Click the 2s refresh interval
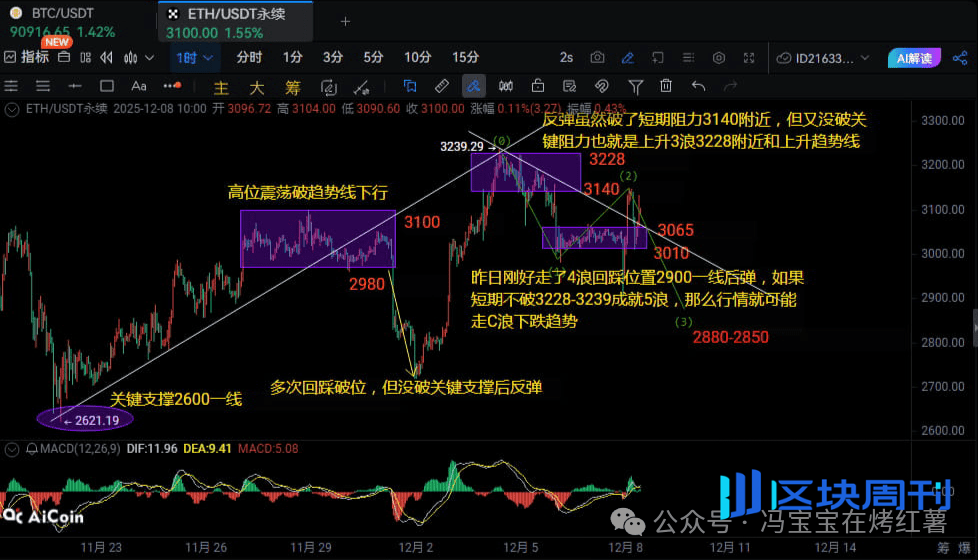This screenshot has height=560, width=978. [566, 58]
